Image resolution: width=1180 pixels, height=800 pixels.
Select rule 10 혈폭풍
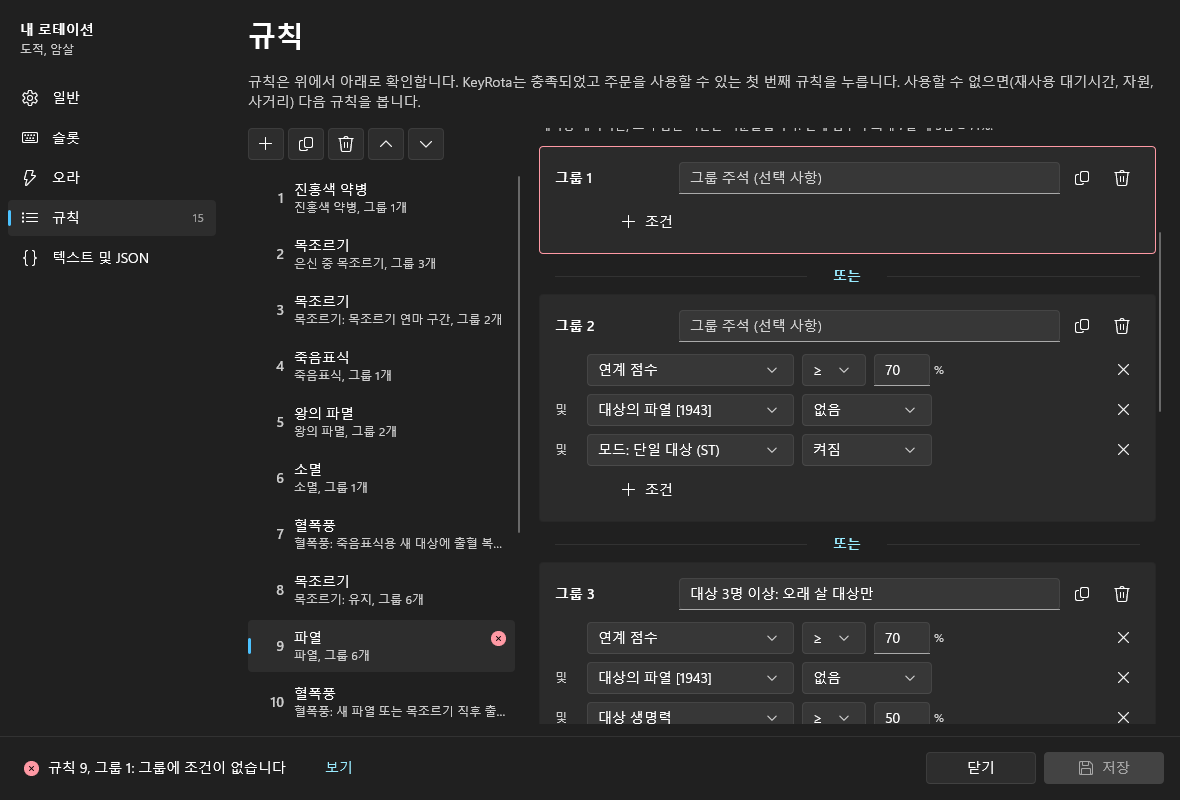click(x=382, y=701)
